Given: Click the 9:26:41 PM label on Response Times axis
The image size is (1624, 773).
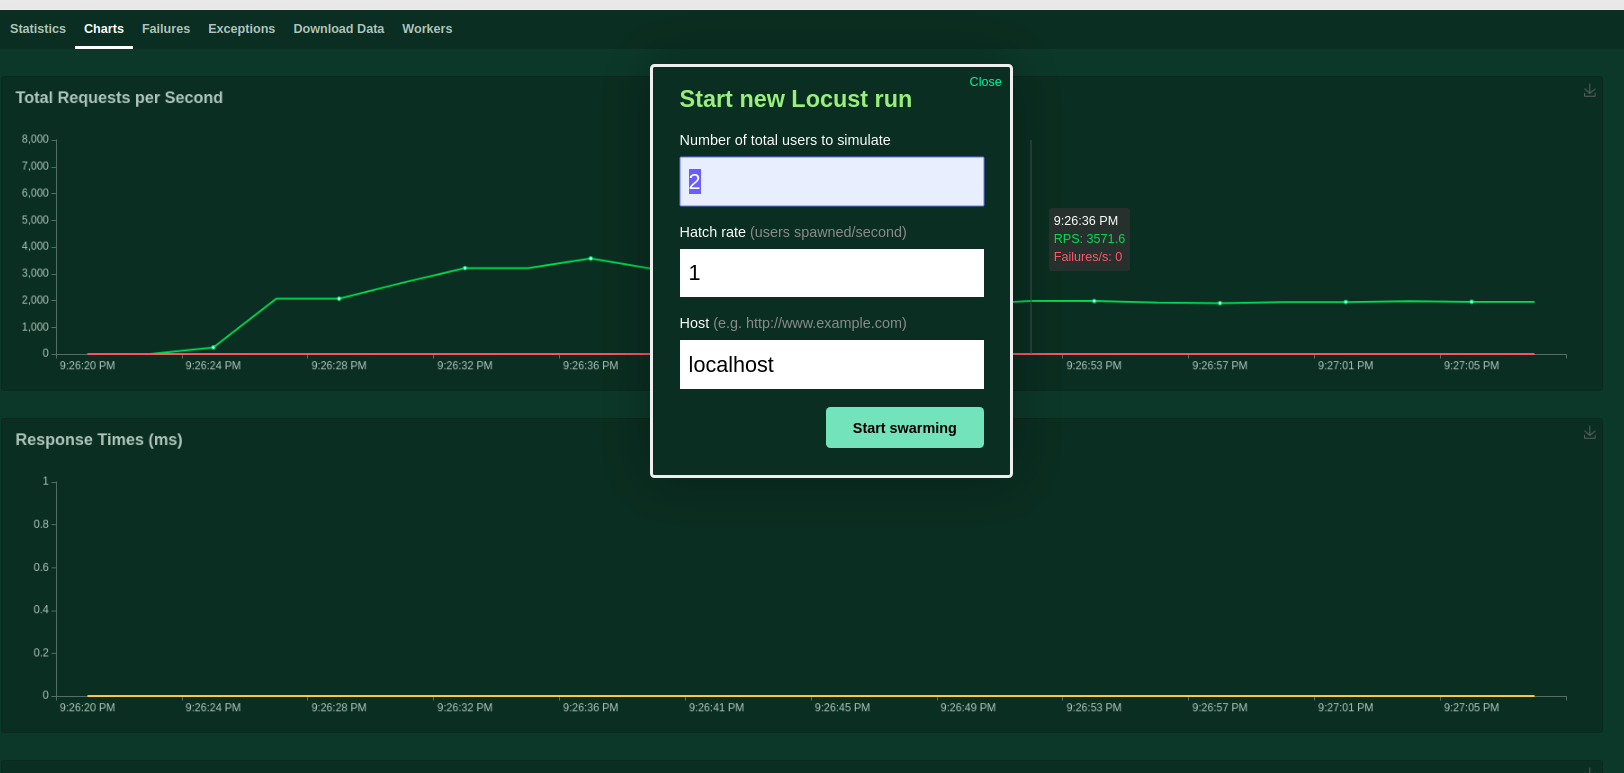Looking at the screenshot, I should pyautogui.click(x=716, y=707).
